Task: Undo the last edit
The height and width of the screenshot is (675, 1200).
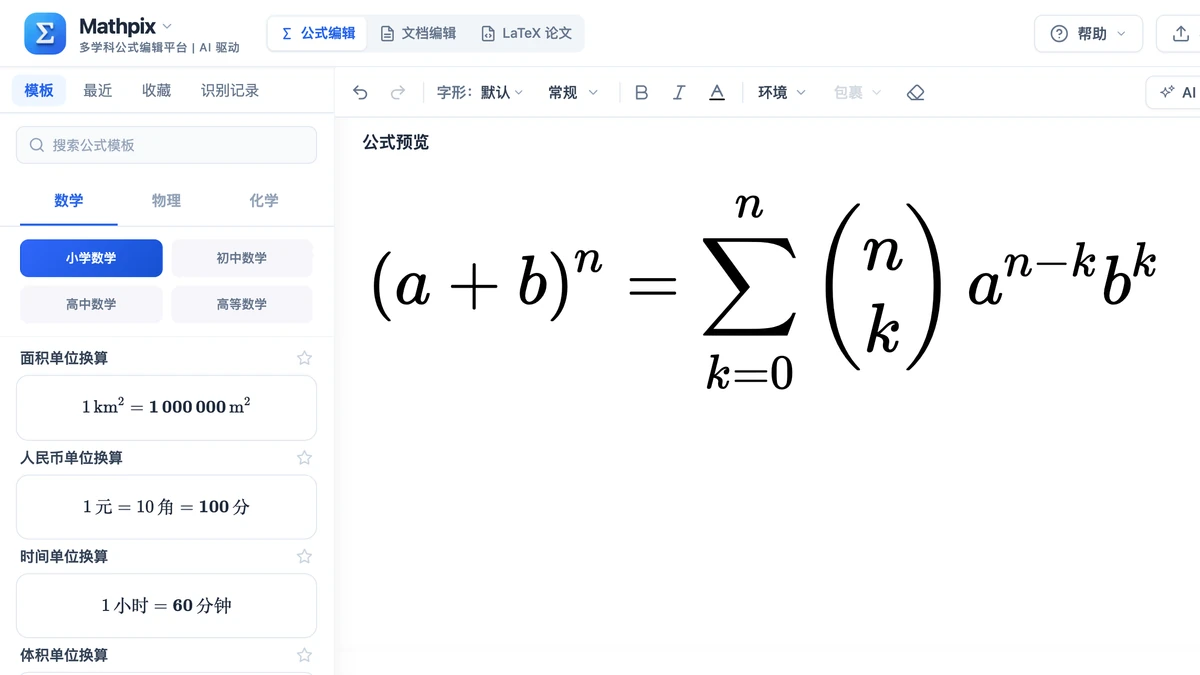Action: [x=361, y=93]
